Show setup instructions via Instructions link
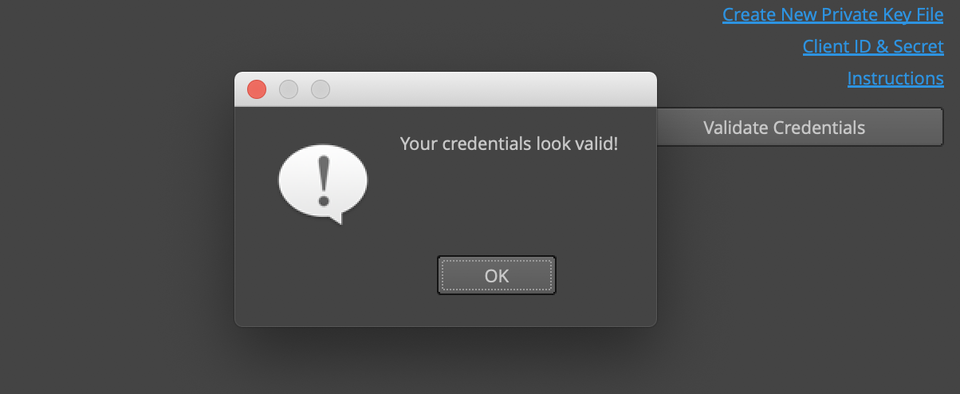Viewport: 960px width, 394px height. (x=895, y=78)
